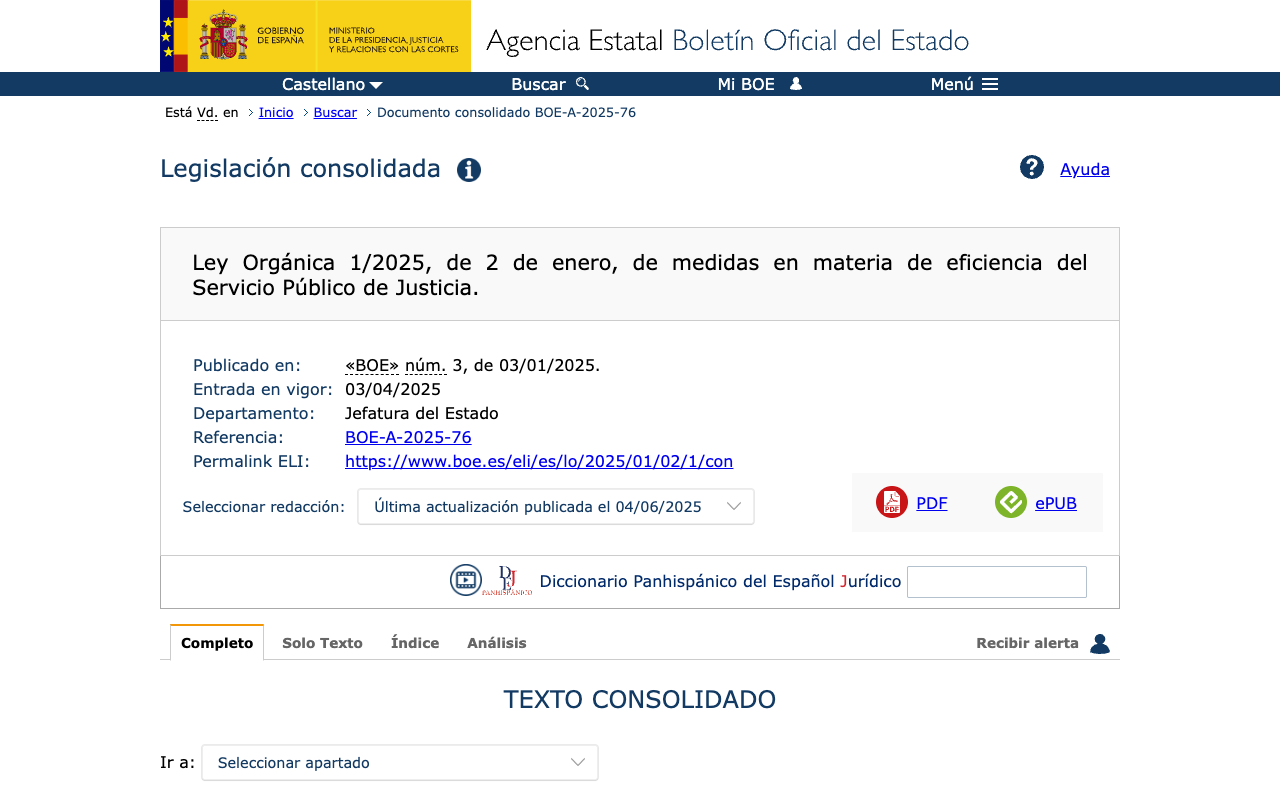Open the Ayuda link
Screen dimensions: 1280x800
click(1085, 169)
